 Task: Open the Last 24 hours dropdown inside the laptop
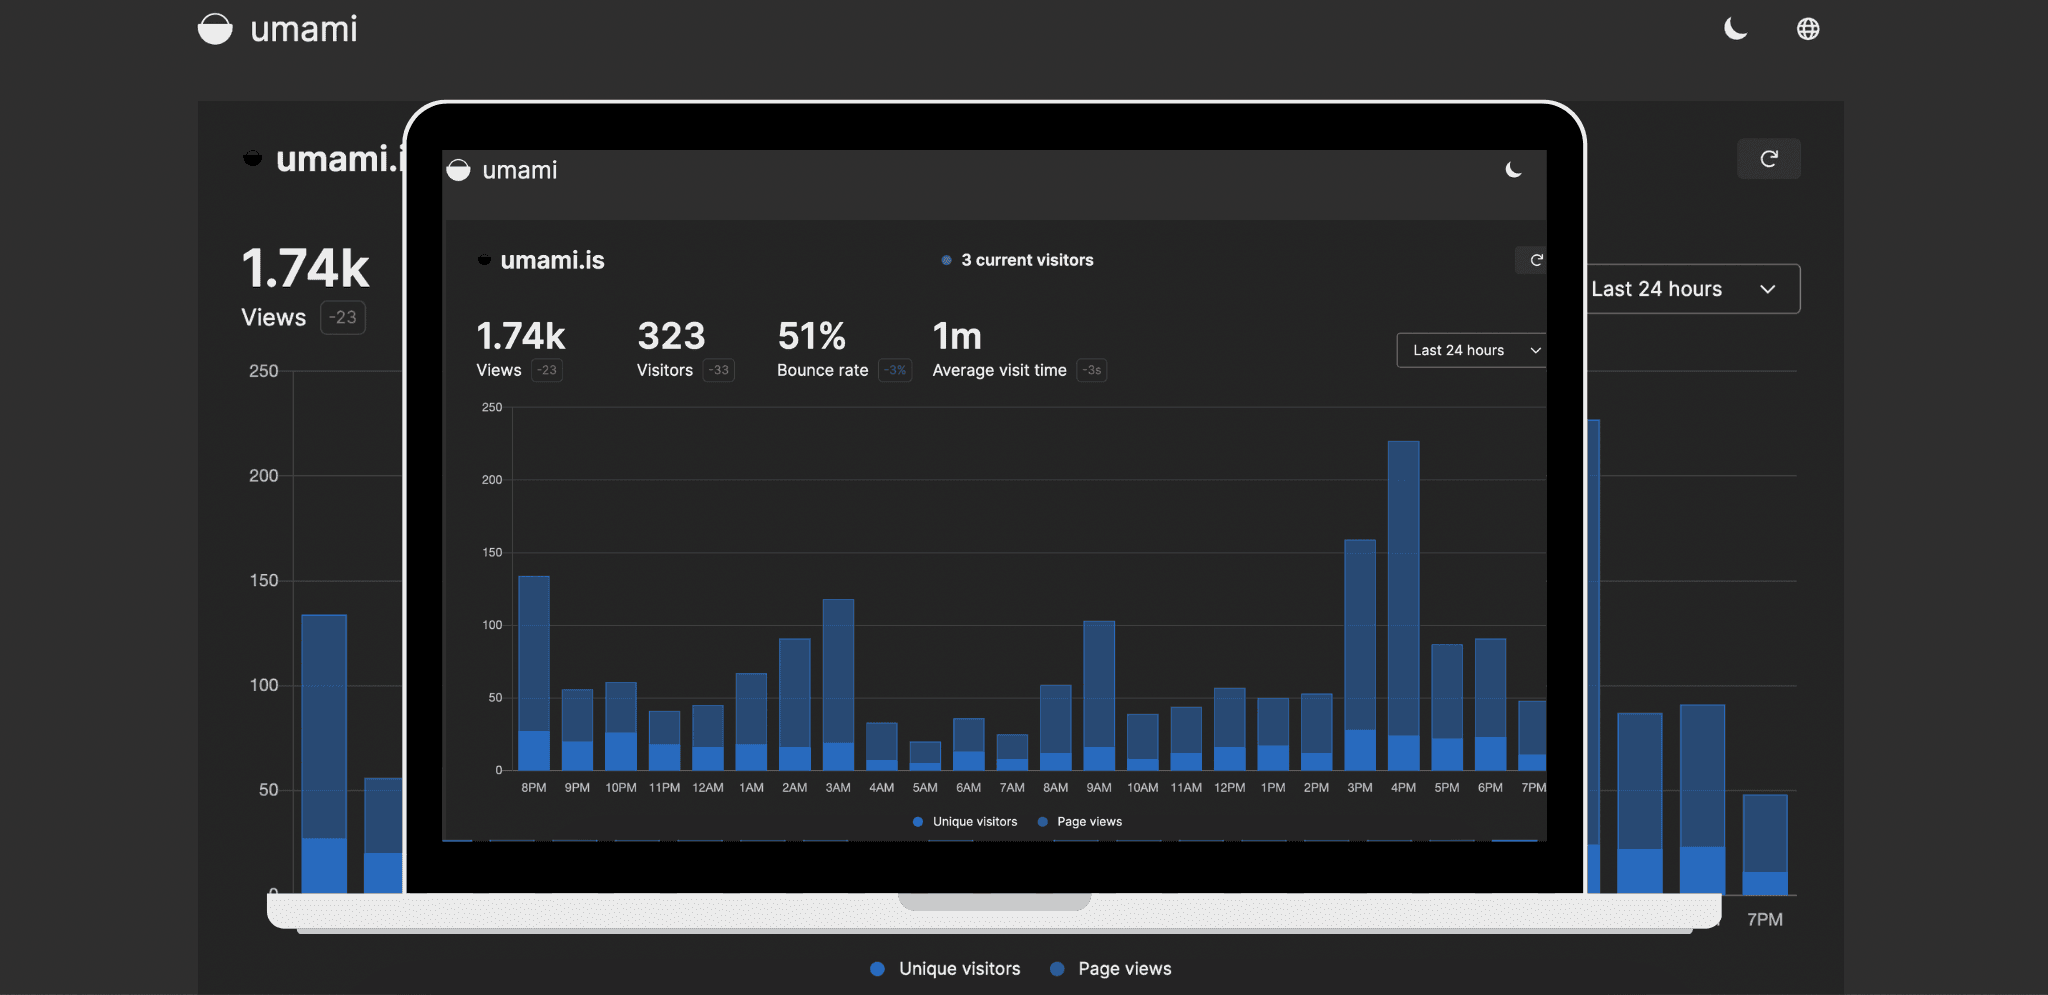[1471, 350]
